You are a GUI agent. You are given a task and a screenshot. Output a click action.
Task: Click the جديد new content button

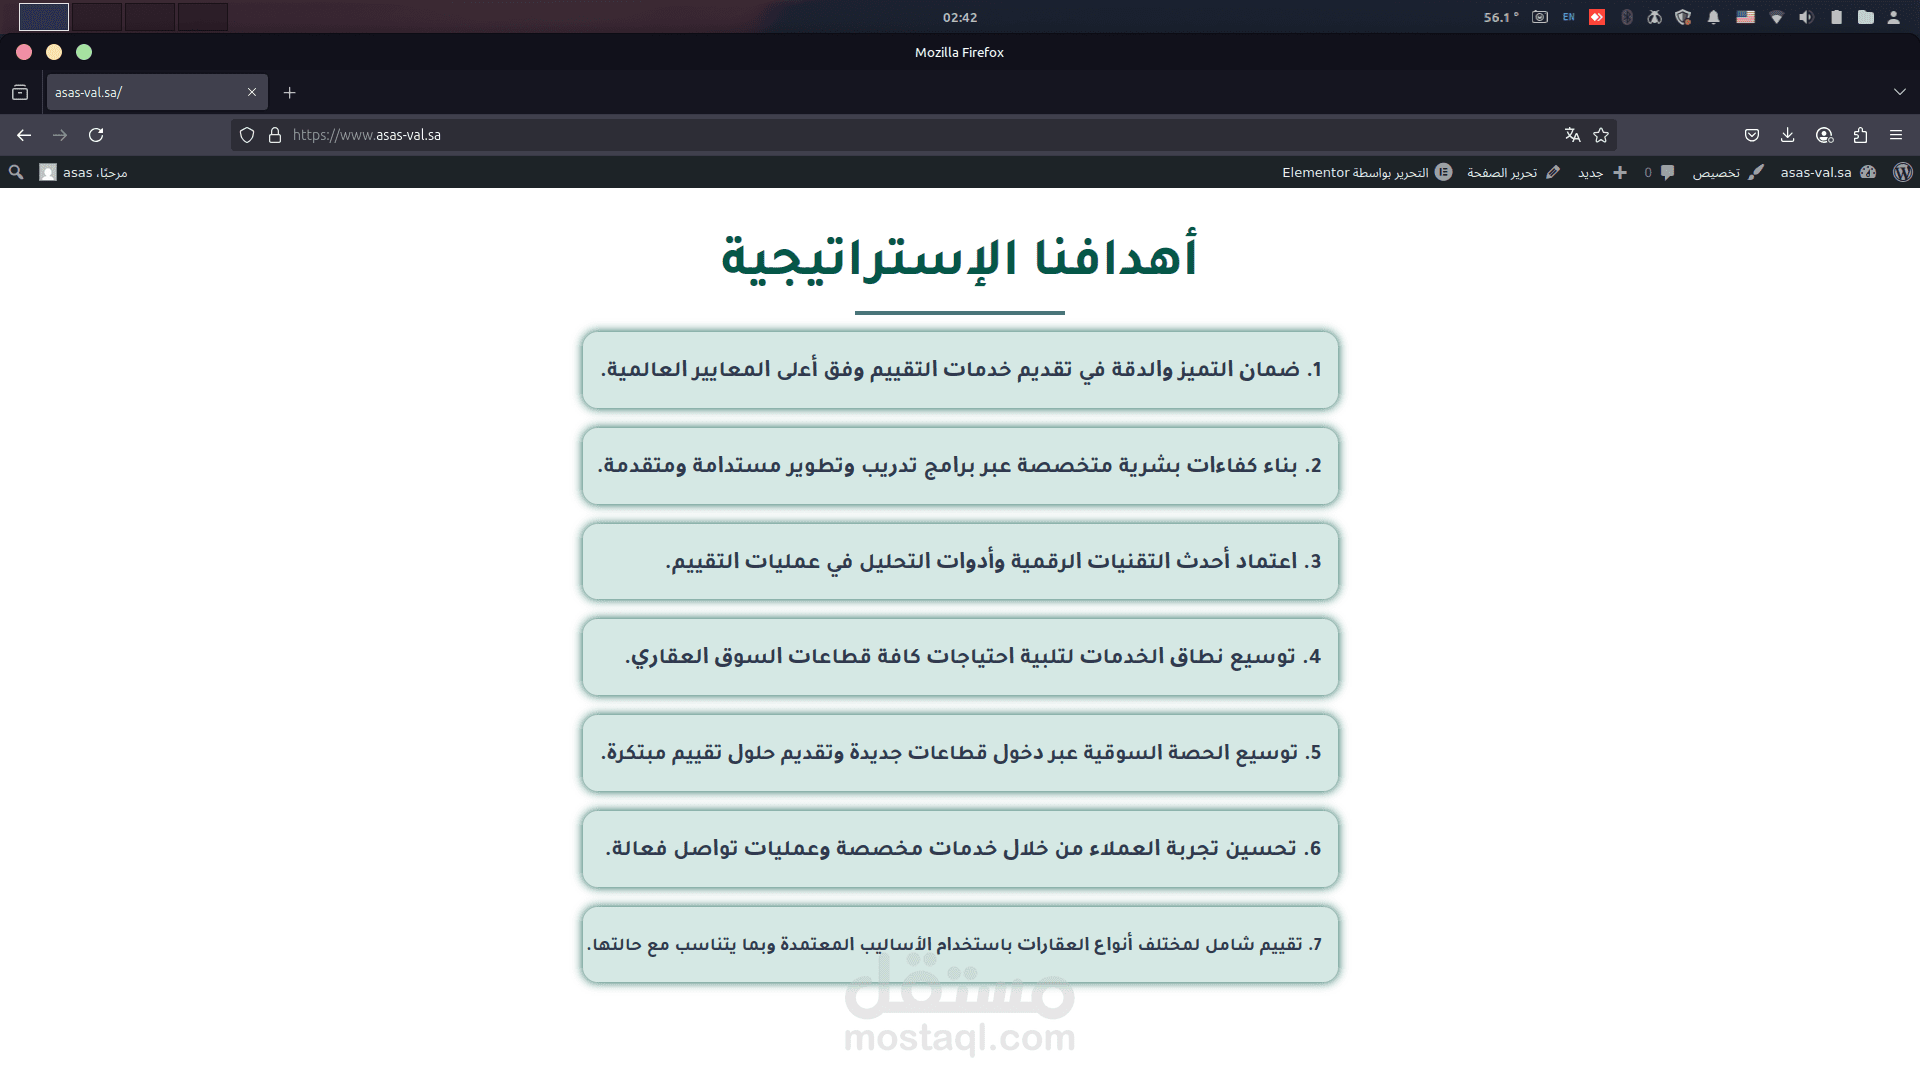click(1603, 172)
